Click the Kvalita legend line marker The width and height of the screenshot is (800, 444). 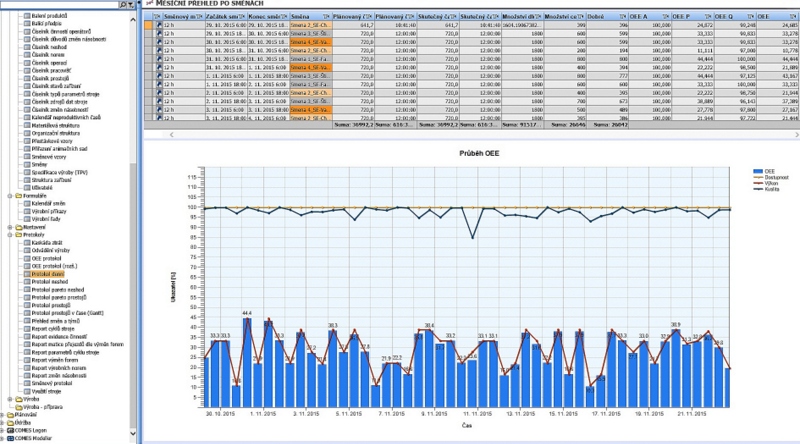click(758, 189)
